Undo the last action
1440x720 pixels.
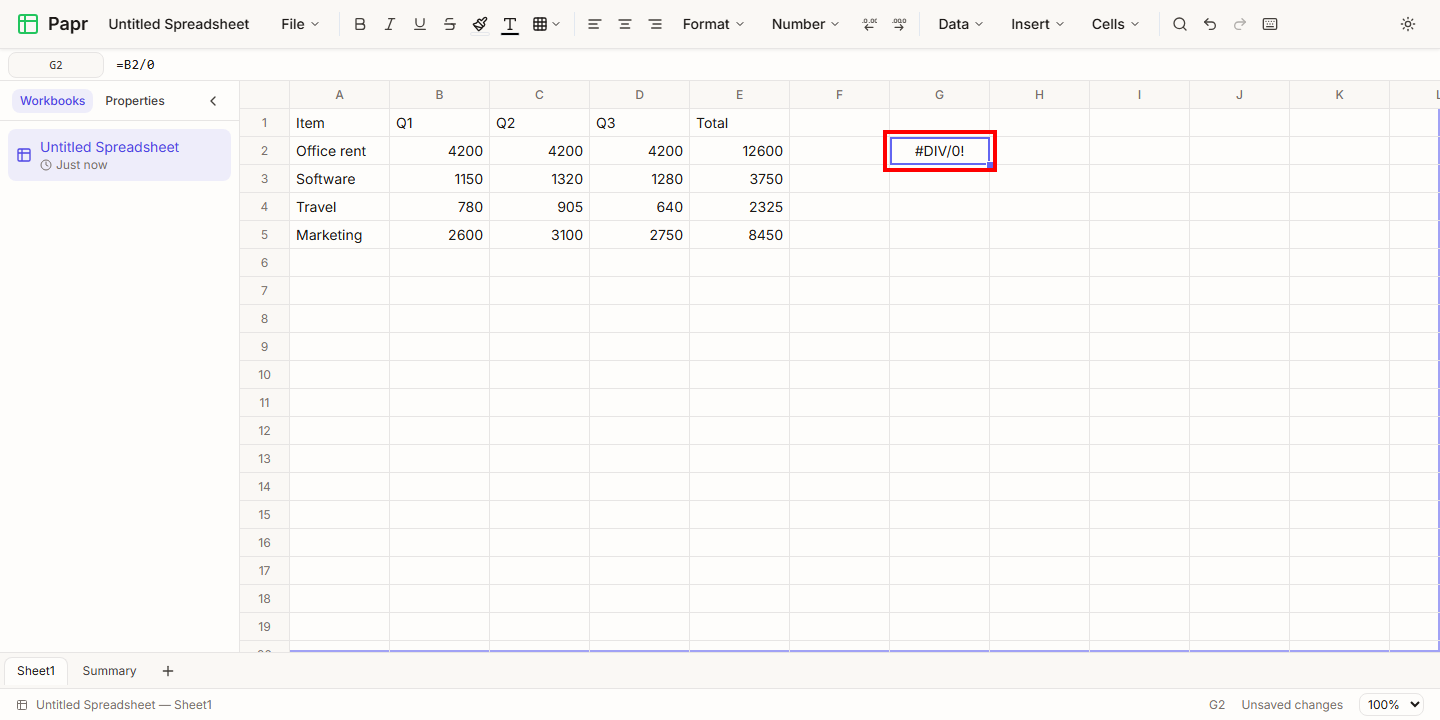point(1210,24)
